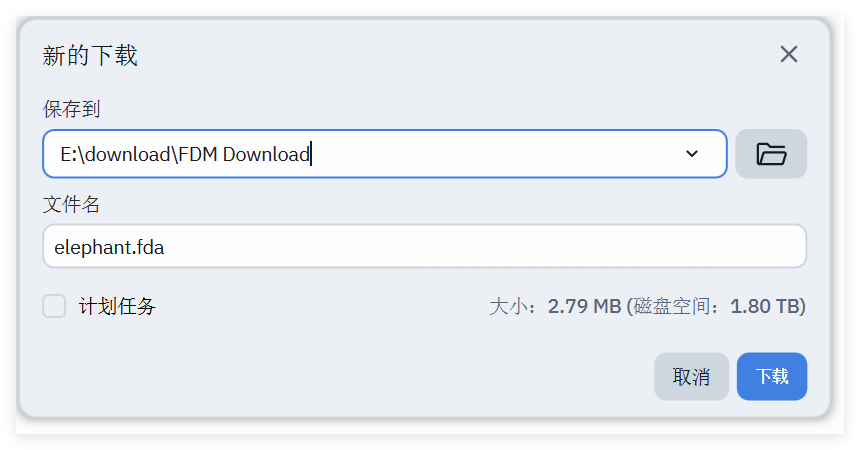Start download with the 下载 button
The height and width of the screenshot is (450, 860).
tap(771, 376)
